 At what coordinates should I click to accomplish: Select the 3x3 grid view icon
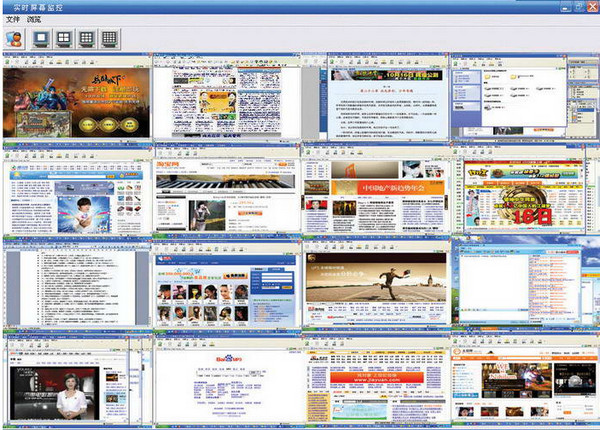tap(87, 39)
